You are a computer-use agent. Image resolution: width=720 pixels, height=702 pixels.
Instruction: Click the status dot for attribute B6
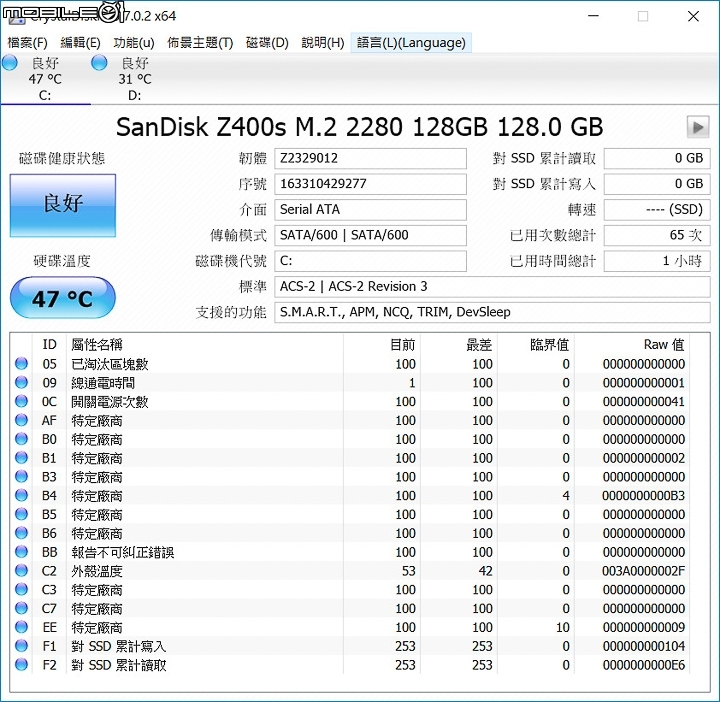21,533
